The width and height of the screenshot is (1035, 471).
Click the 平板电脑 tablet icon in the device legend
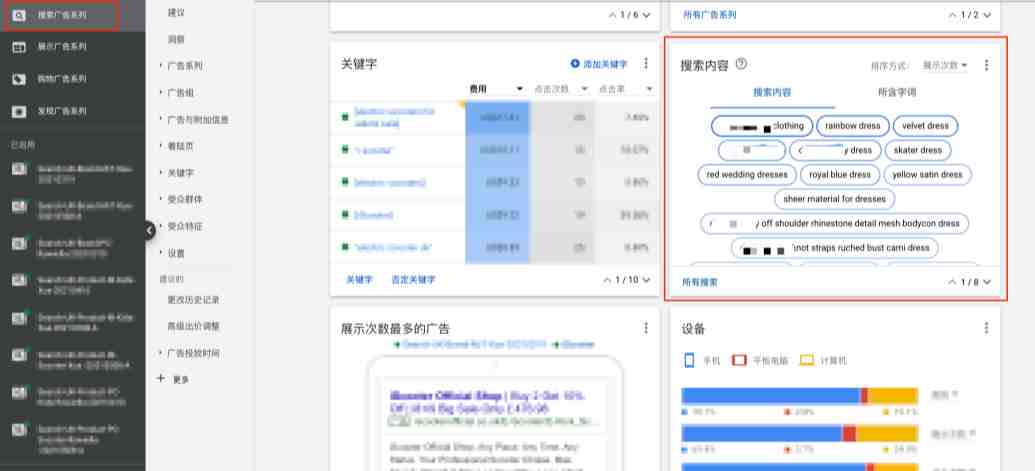[x=739, y=360]
